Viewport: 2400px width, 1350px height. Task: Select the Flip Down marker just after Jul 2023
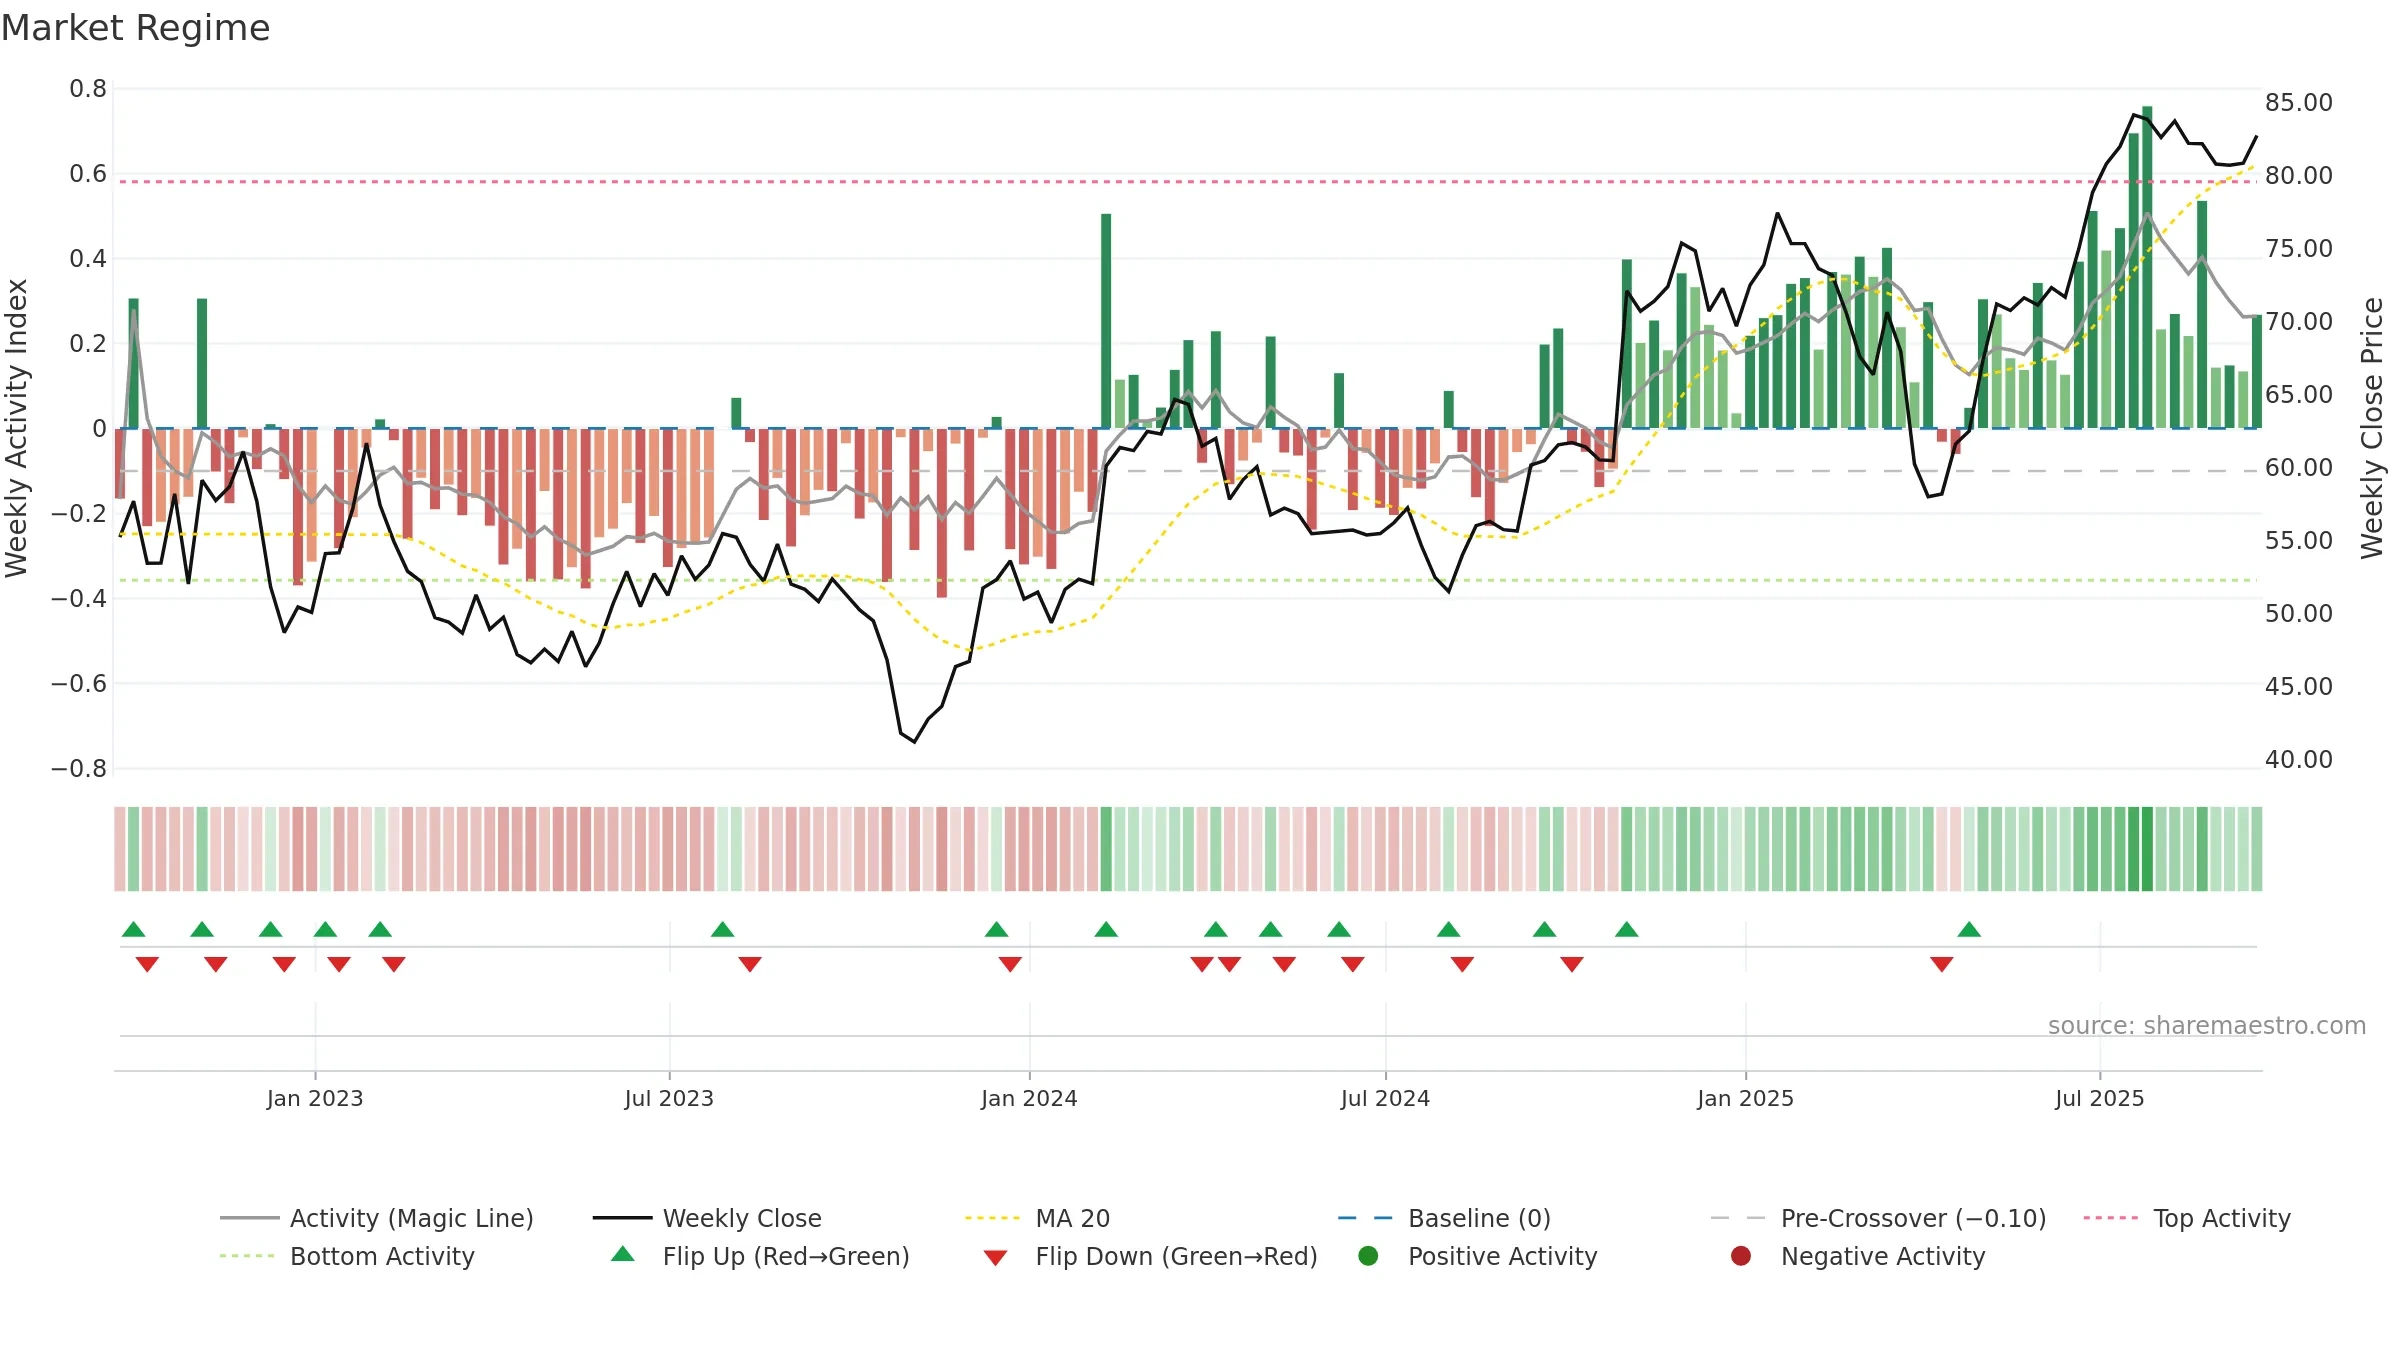point(750,964)
